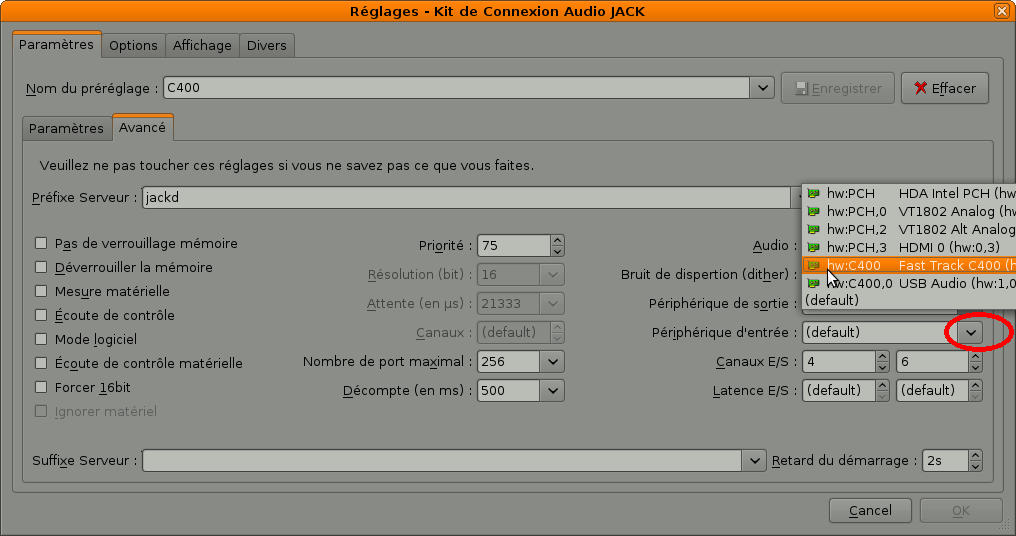Select hw:PCH HDA Intel PCH entry

click(x=910, y=193)
